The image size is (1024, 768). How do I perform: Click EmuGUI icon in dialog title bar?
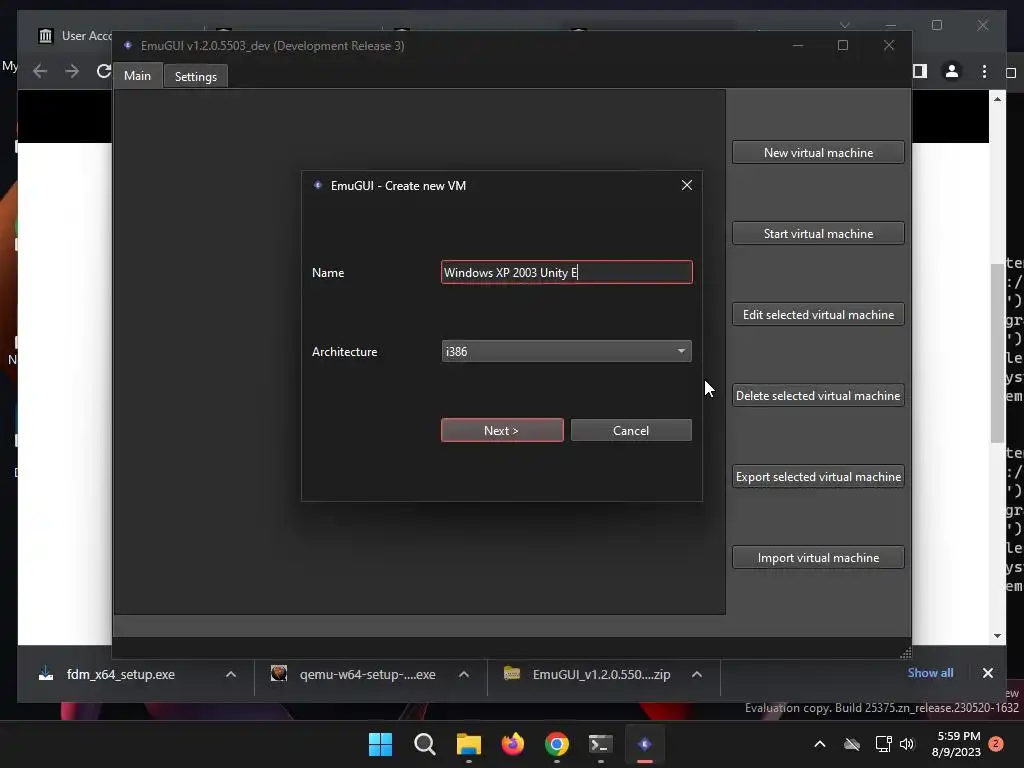tap(317, 185)
